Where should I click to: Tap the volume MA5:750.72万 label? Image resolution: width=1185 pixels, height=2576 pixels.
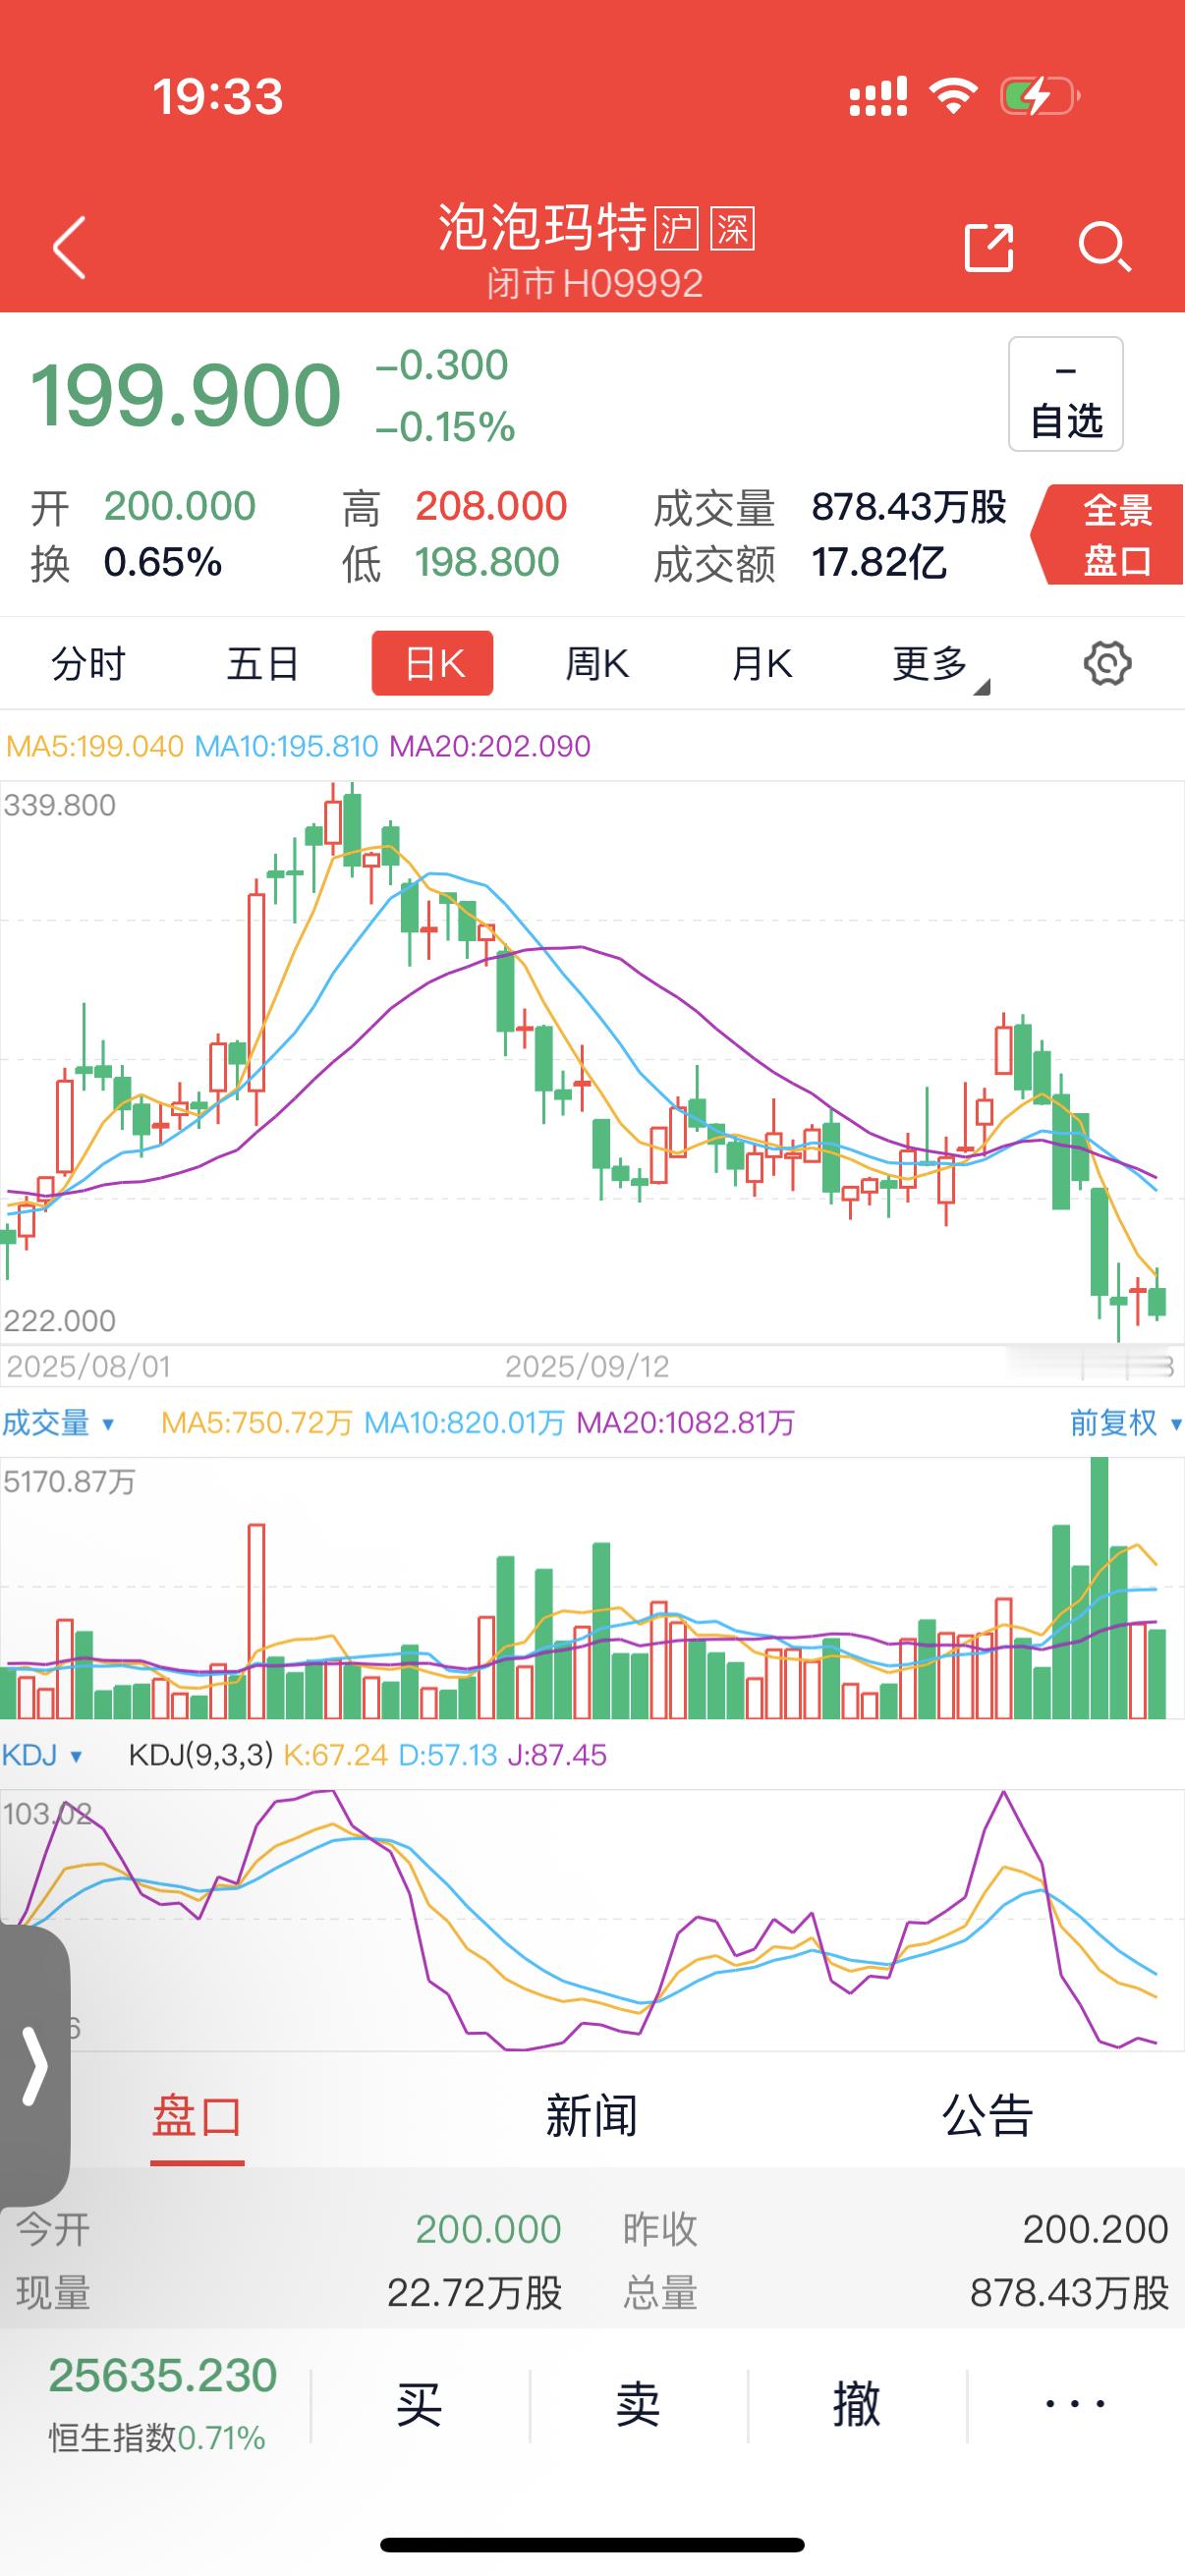pos(257,1423)
